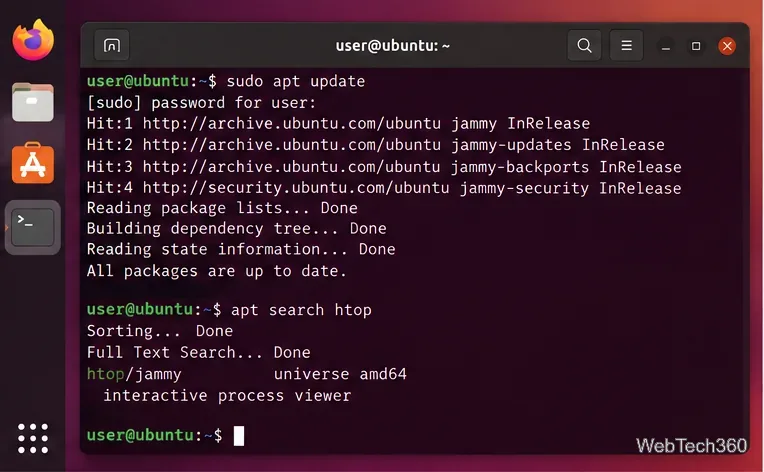The height and width of the screenshot is (472, 764).
Task: Click the 'universe amd64' text
Action: (x=340, y=374)
